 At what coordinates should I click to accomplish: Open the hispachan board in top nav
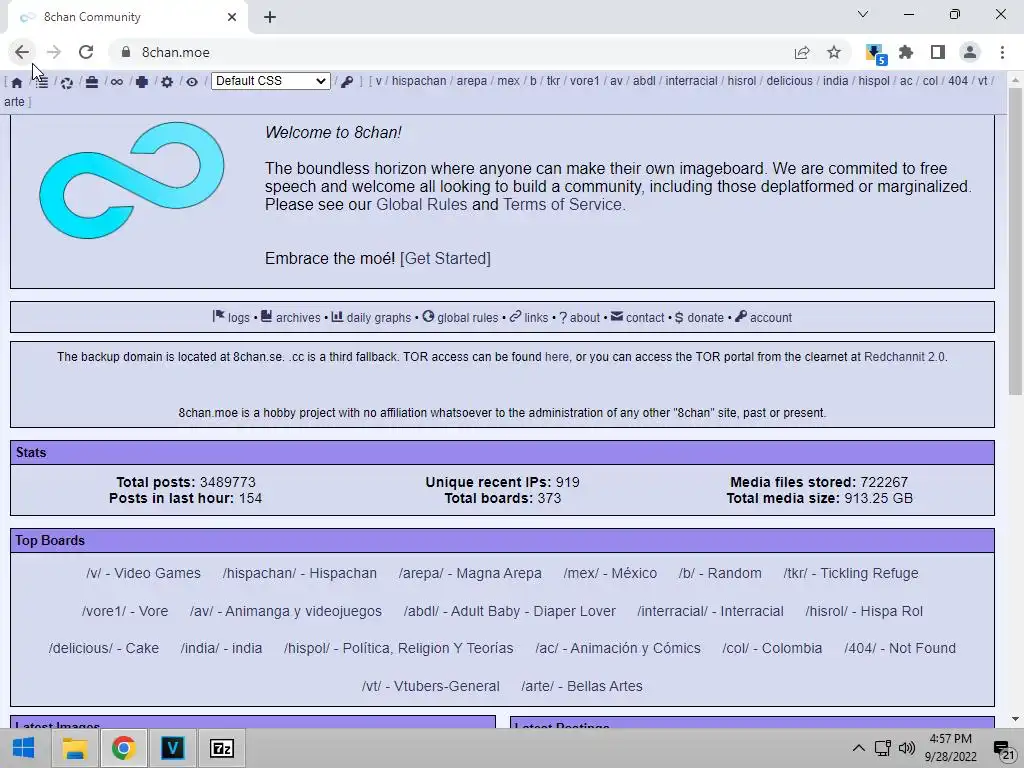point(419,81)
